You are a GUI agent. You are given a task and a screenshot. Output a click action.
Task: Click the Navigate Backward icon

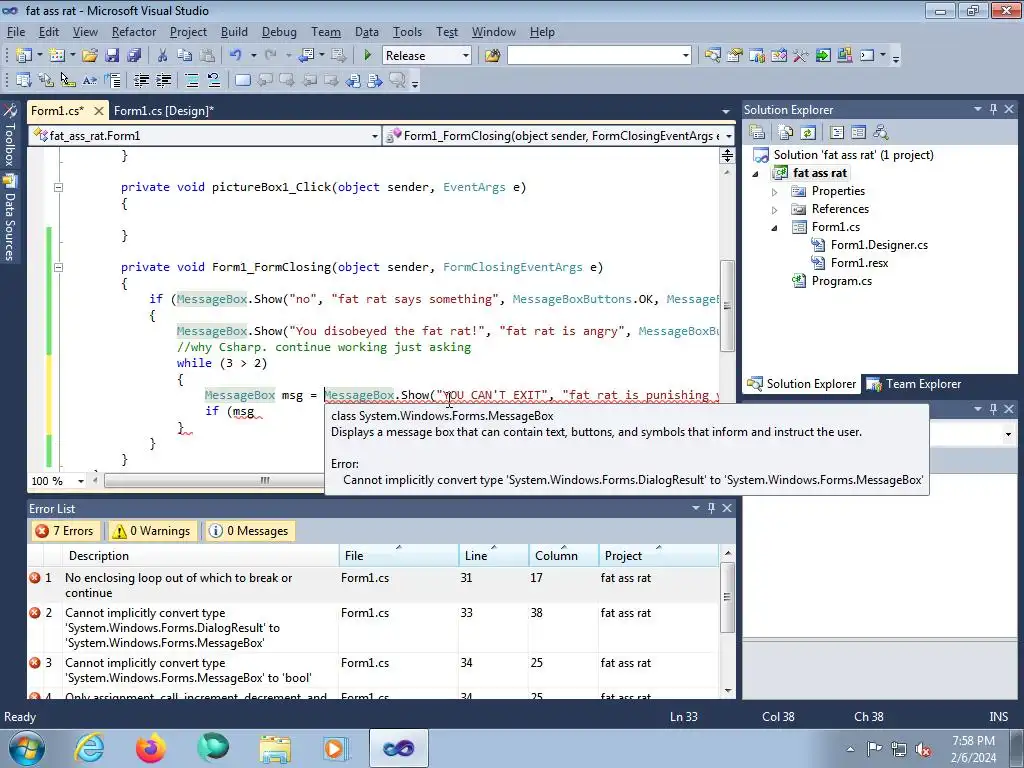[306, 56]
